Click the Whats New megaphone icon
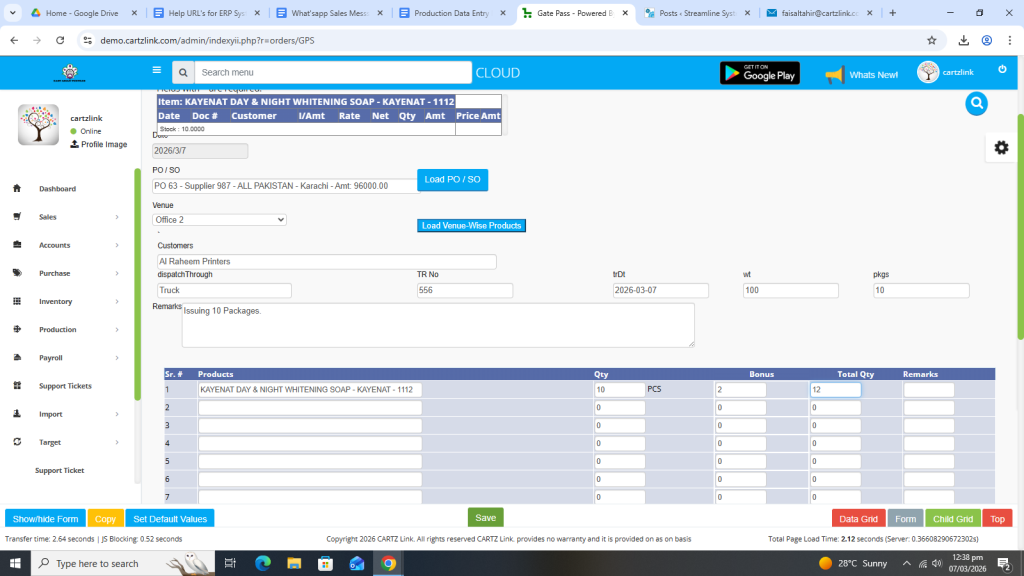 834,74
